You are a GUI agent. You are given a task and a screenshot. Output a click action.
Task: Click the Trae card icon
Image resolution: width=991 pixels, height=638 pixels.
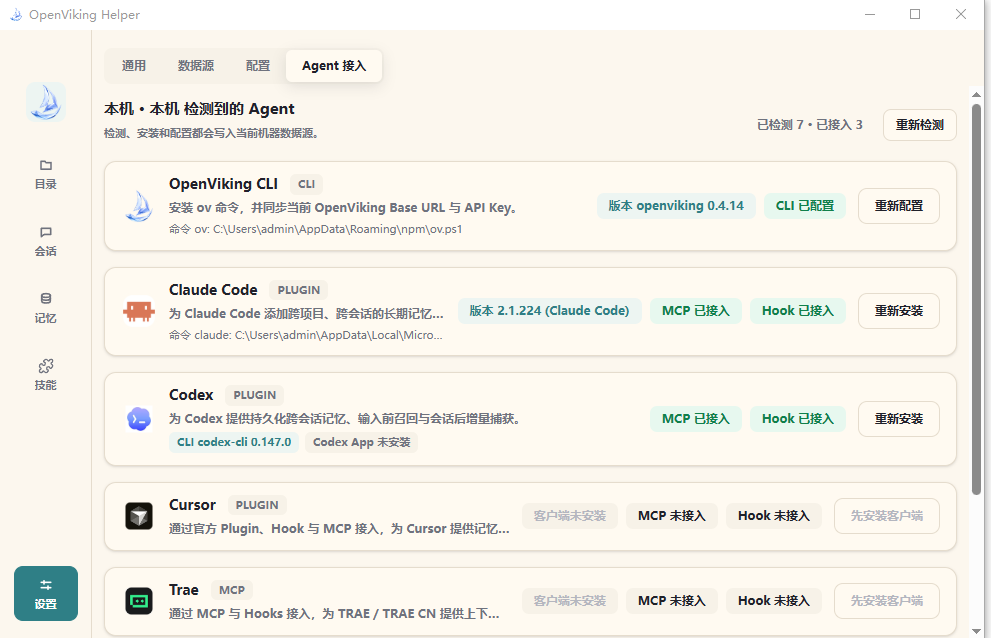pyautogui.click(x=138, y=601)
